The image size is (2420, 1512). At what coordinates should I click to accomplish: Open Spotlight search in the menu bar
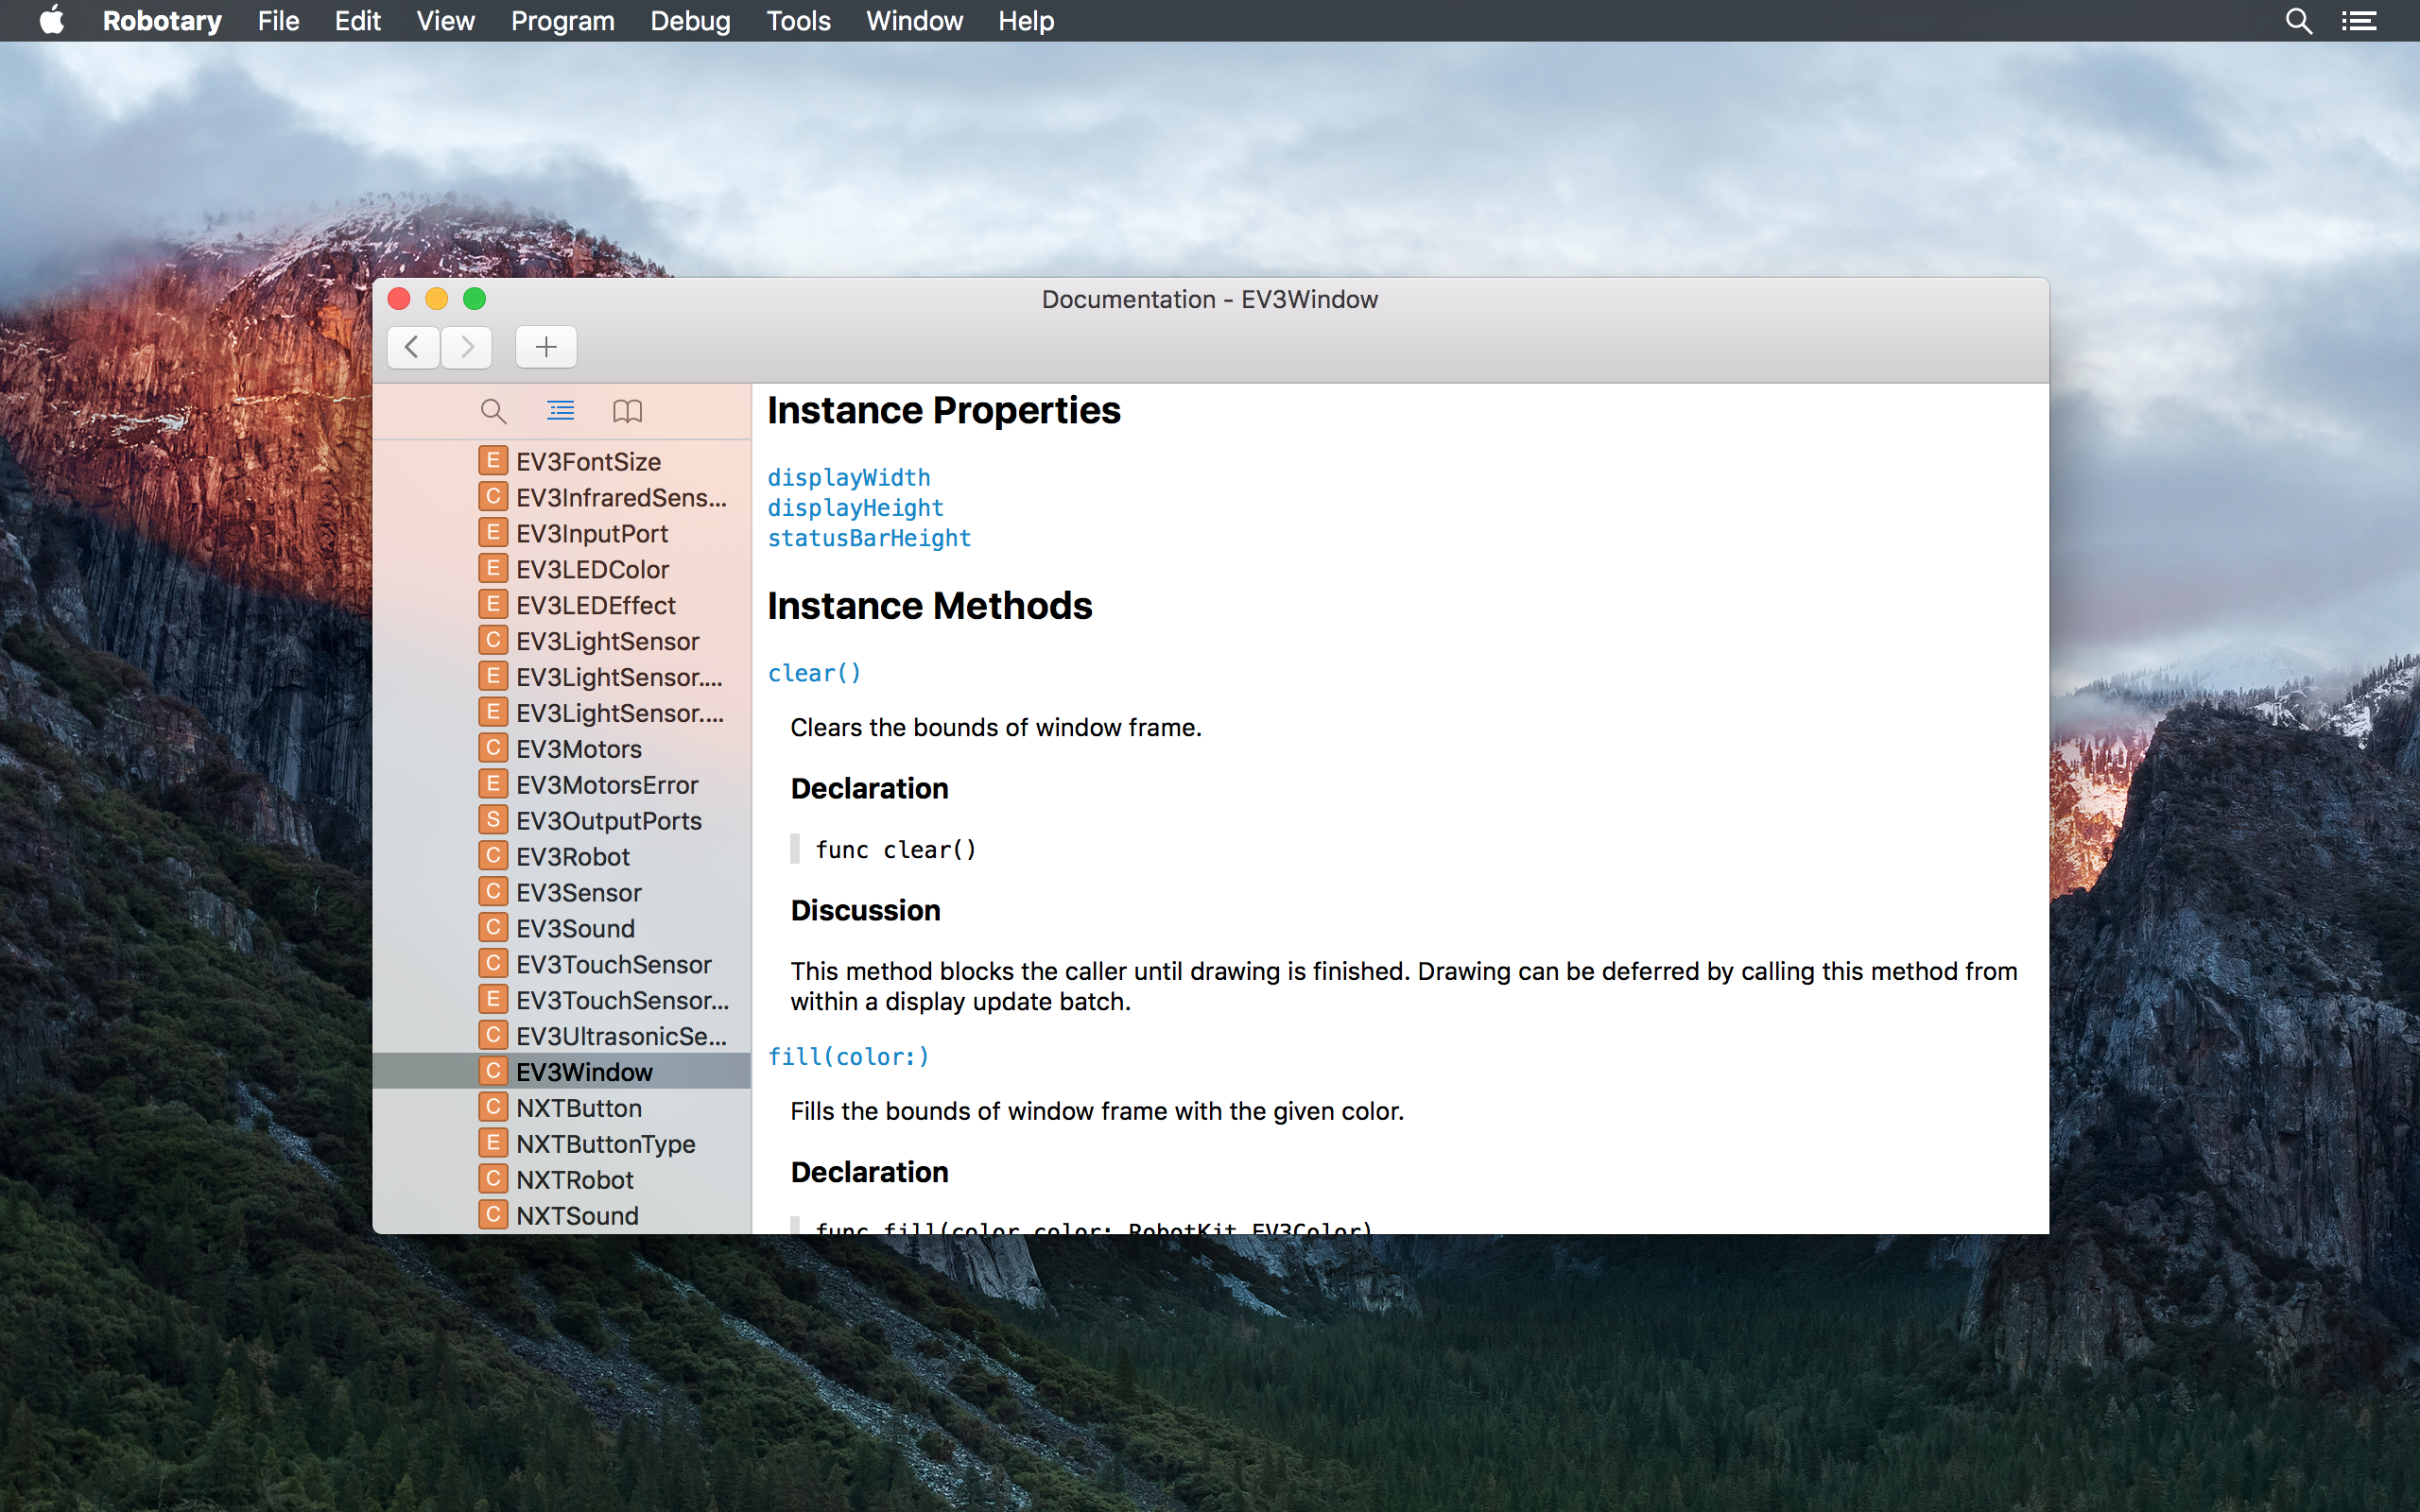pyautogui.click(x=2298, y=21)
